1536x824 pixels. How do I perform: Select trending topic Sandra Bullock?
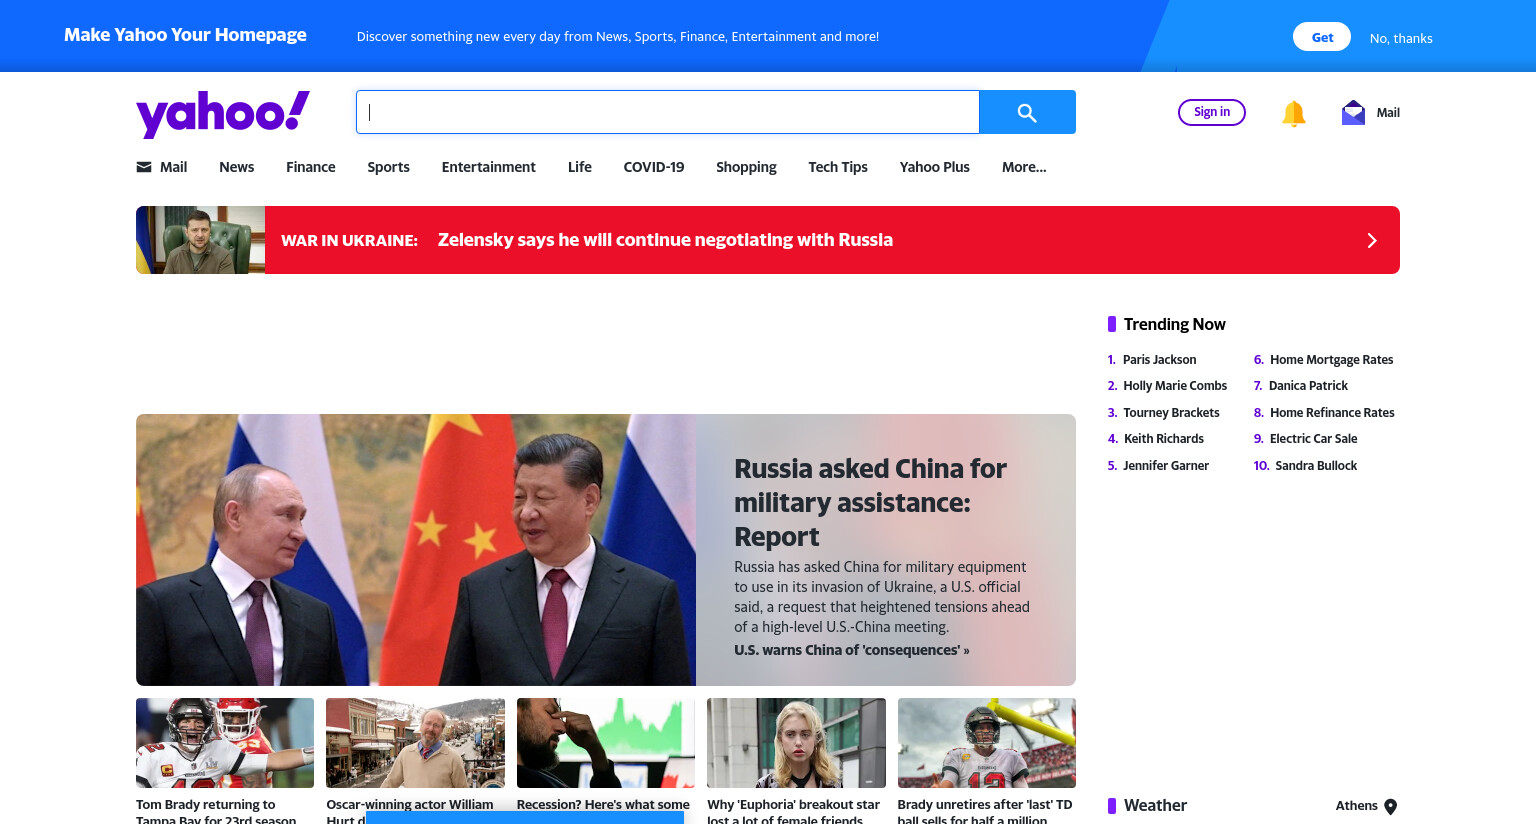(1316, 466)
